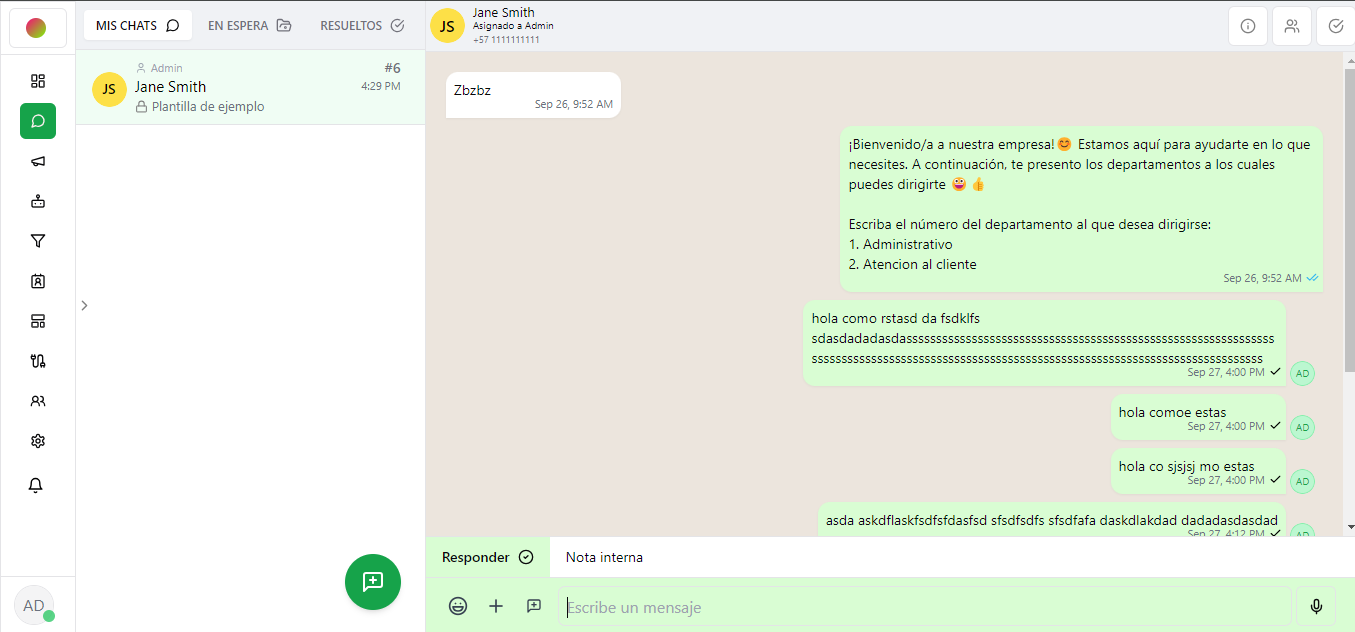Click the colorful app logo
This screenshot has width=1355, height=632.
36,28
